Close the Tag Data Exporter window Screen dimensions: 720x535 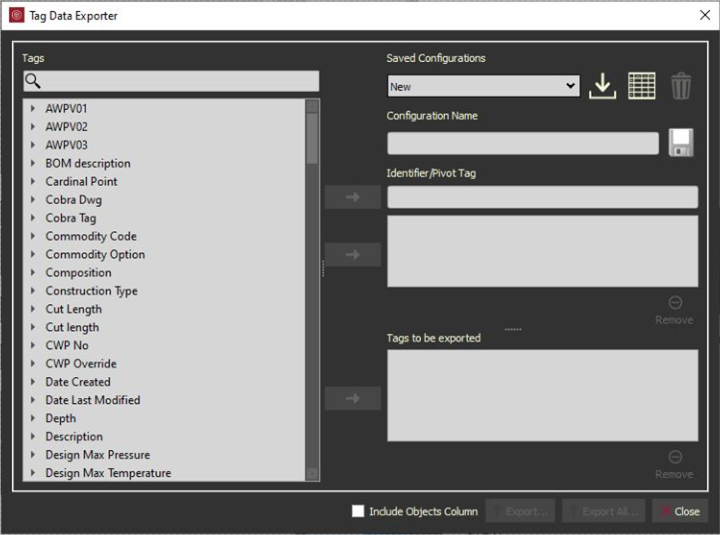pyautogui.click(x=705, y=15)
